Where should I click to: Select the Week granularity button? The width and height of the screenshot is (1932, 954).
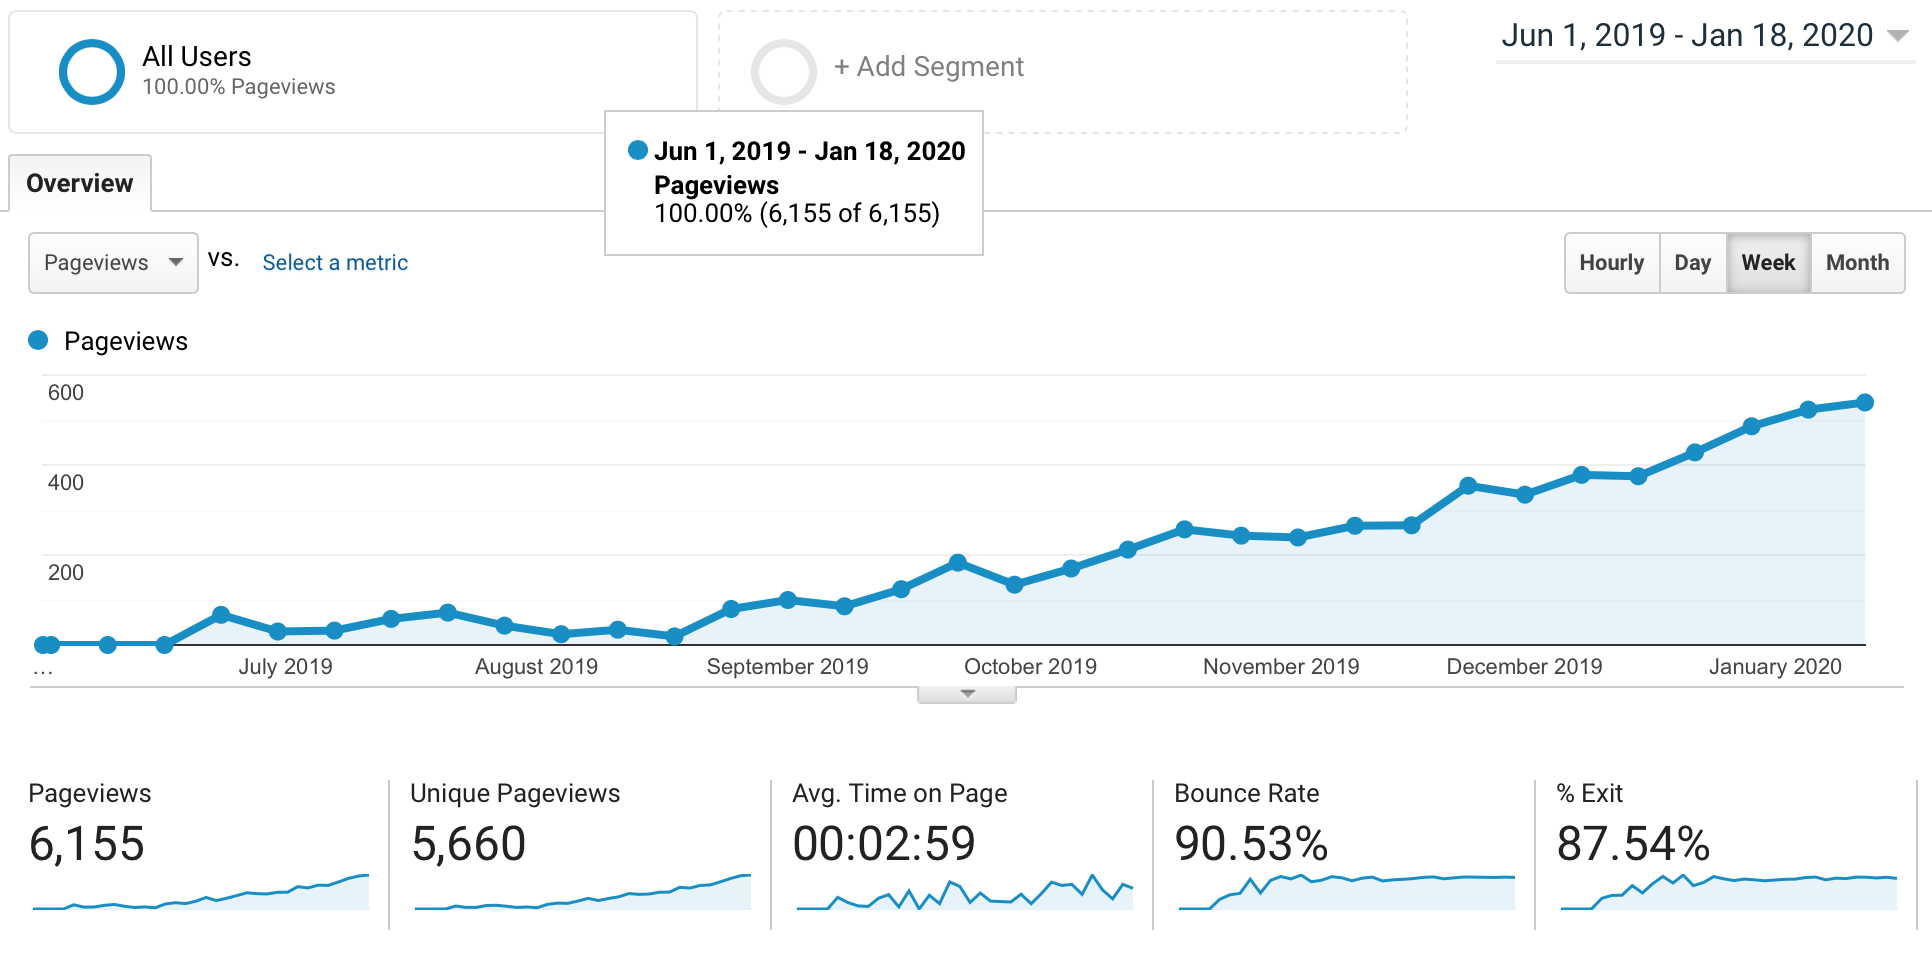(1768, 263)
